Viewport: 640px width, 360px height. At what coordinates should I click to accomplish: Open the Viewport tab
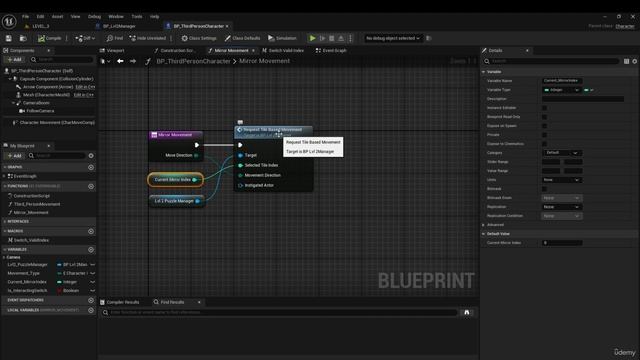112,51
